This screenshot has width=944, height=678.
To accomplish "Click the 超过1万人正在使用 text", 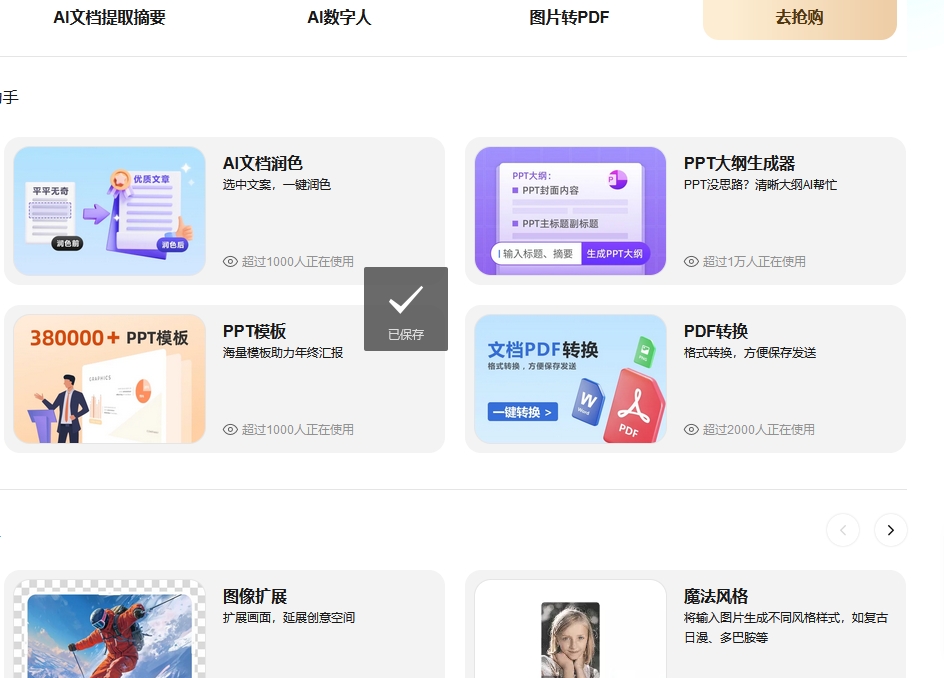I will point(754,261).
